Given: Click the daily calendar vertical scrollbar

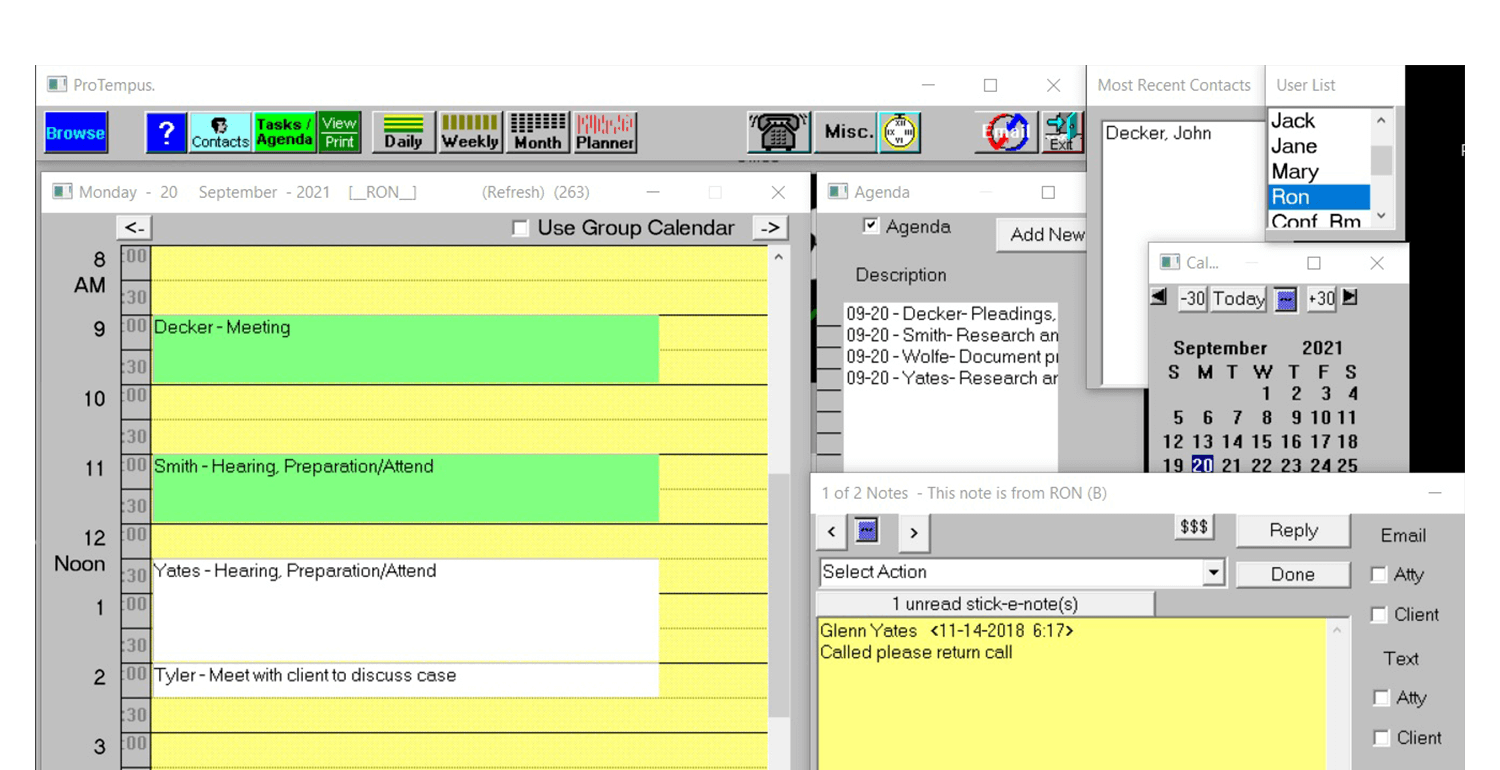Looking at the screenshot, I should (778, 500).
